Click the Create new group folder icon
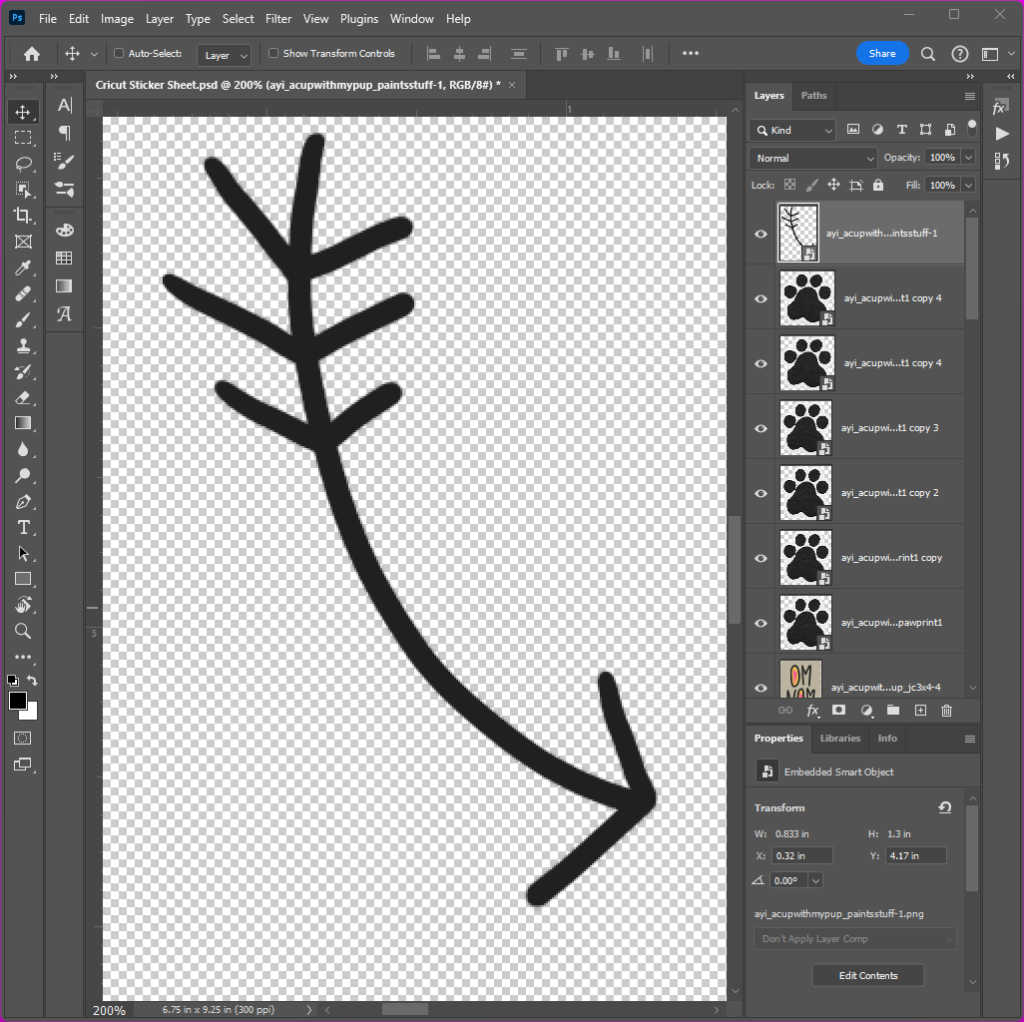1024x1022 pixels. [893, 710]
